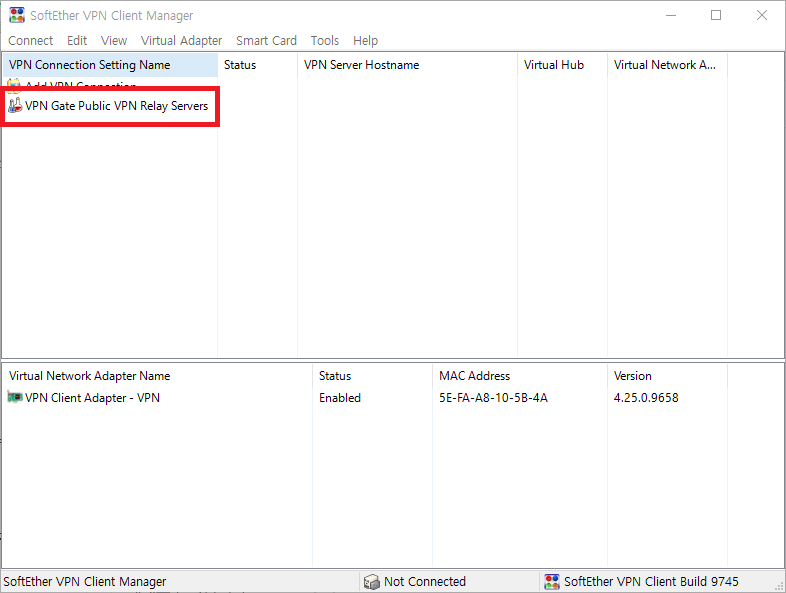This screenshot has width=786, height=593.
Task: Open the Virtual Adapter menu
Action: 181,41
